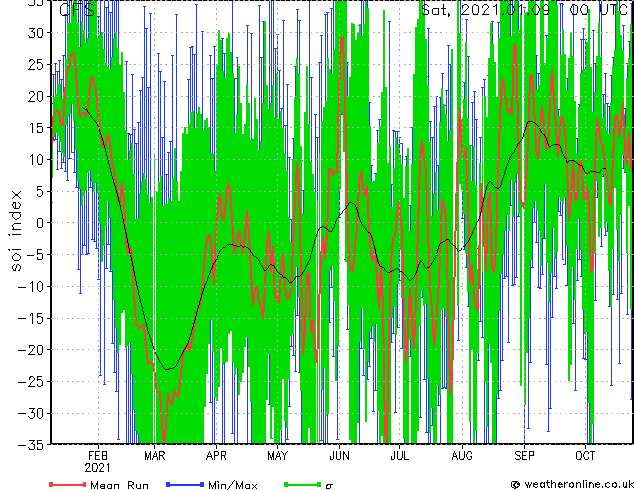The width and height of the screenshot is (634, 490).
Task: Click the '5' y-axis tick label
Action: point(41,191)
